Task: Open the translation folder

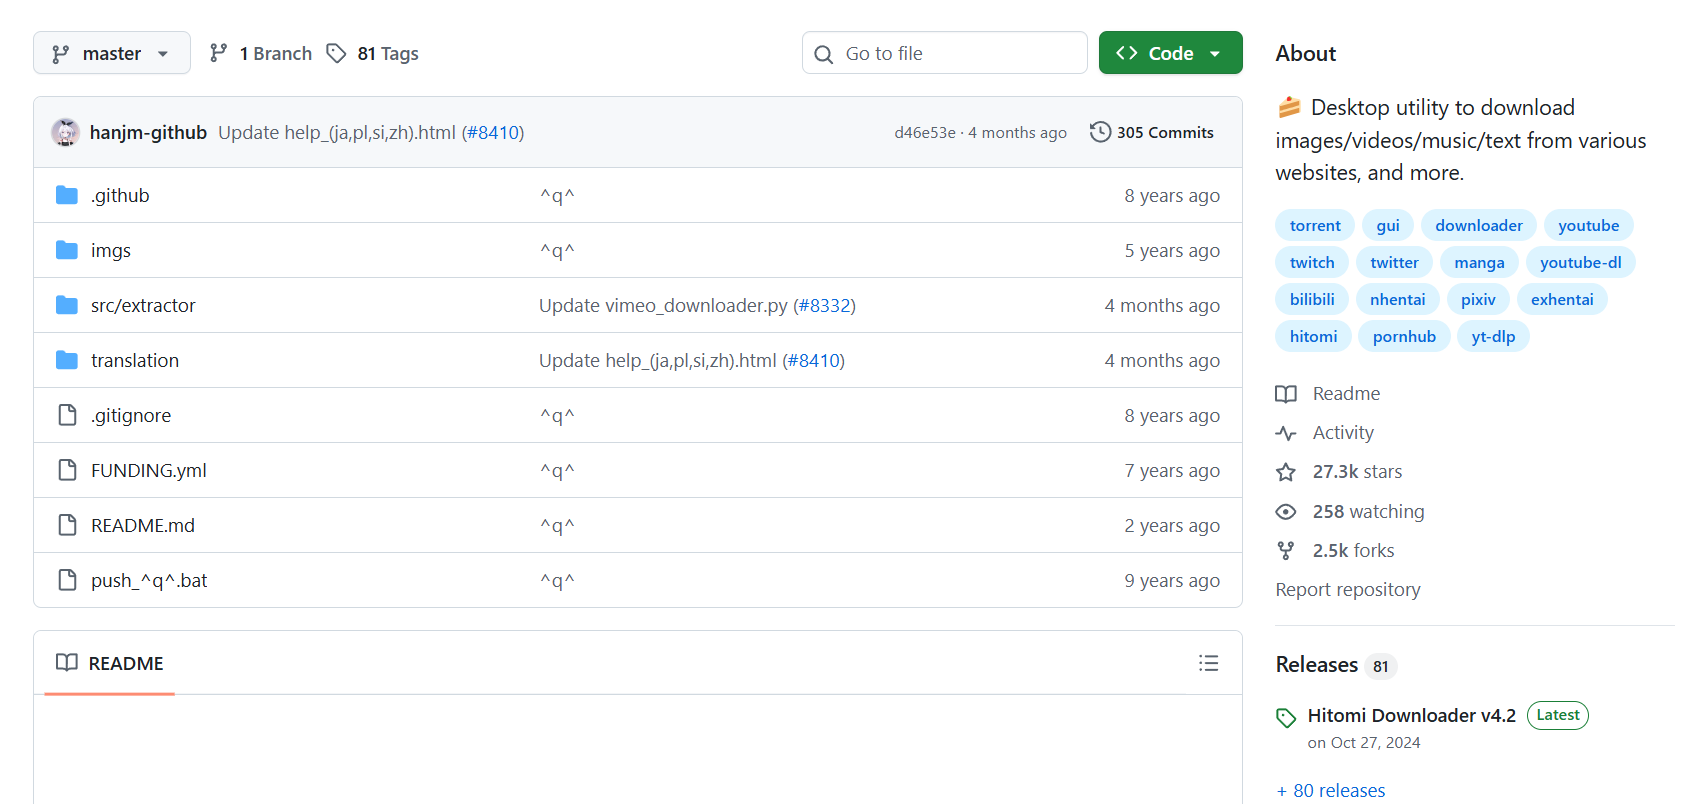Action: [135, 360]
